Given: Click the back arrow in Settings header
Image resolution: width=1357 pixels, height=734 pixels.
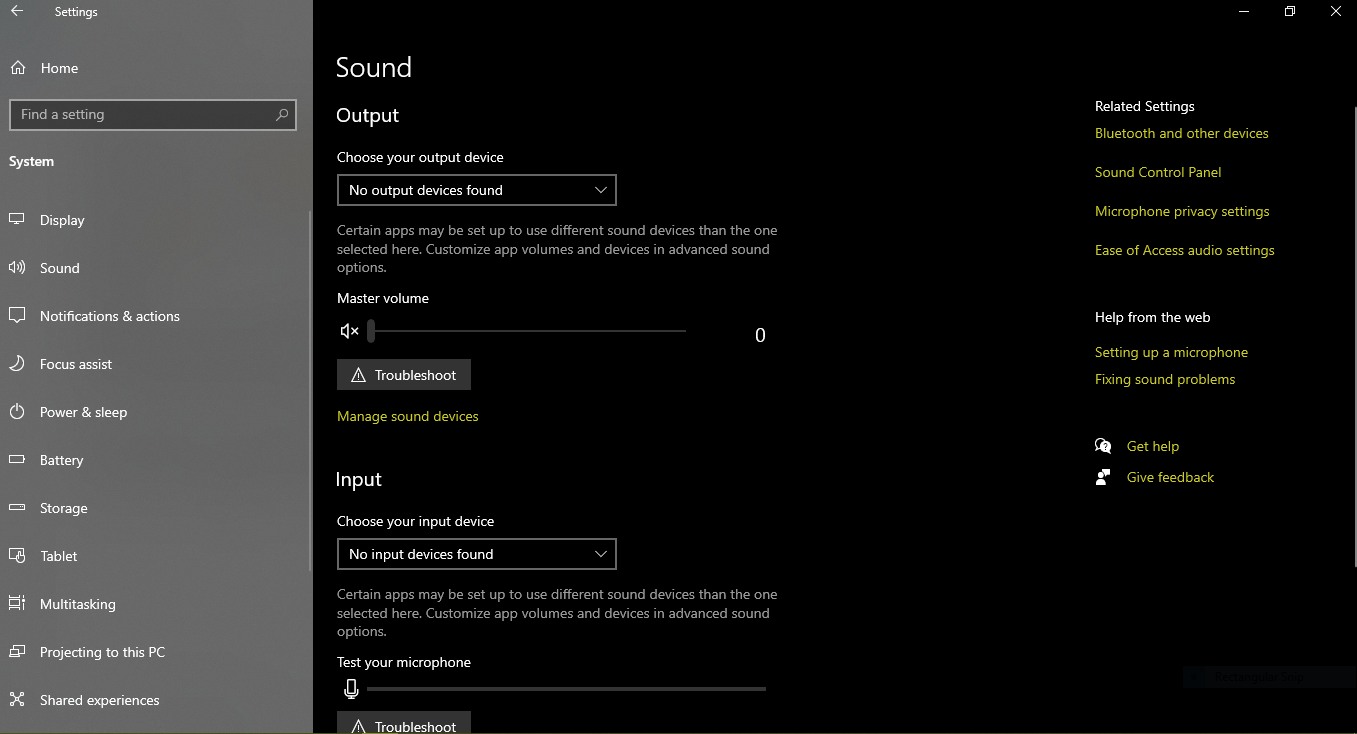Looking at the screenshot, I should pyautogui.click(x=17, y=12).
